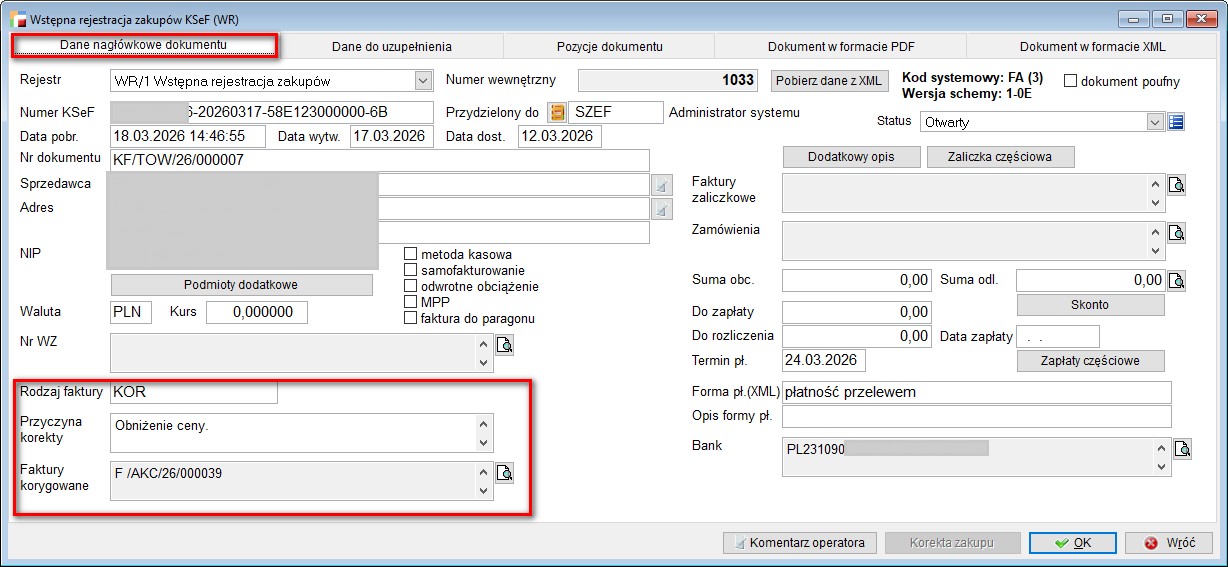Open lookup icon next to Nr WZ
The image size is (1228, 567).
click(x=505, y=346)
